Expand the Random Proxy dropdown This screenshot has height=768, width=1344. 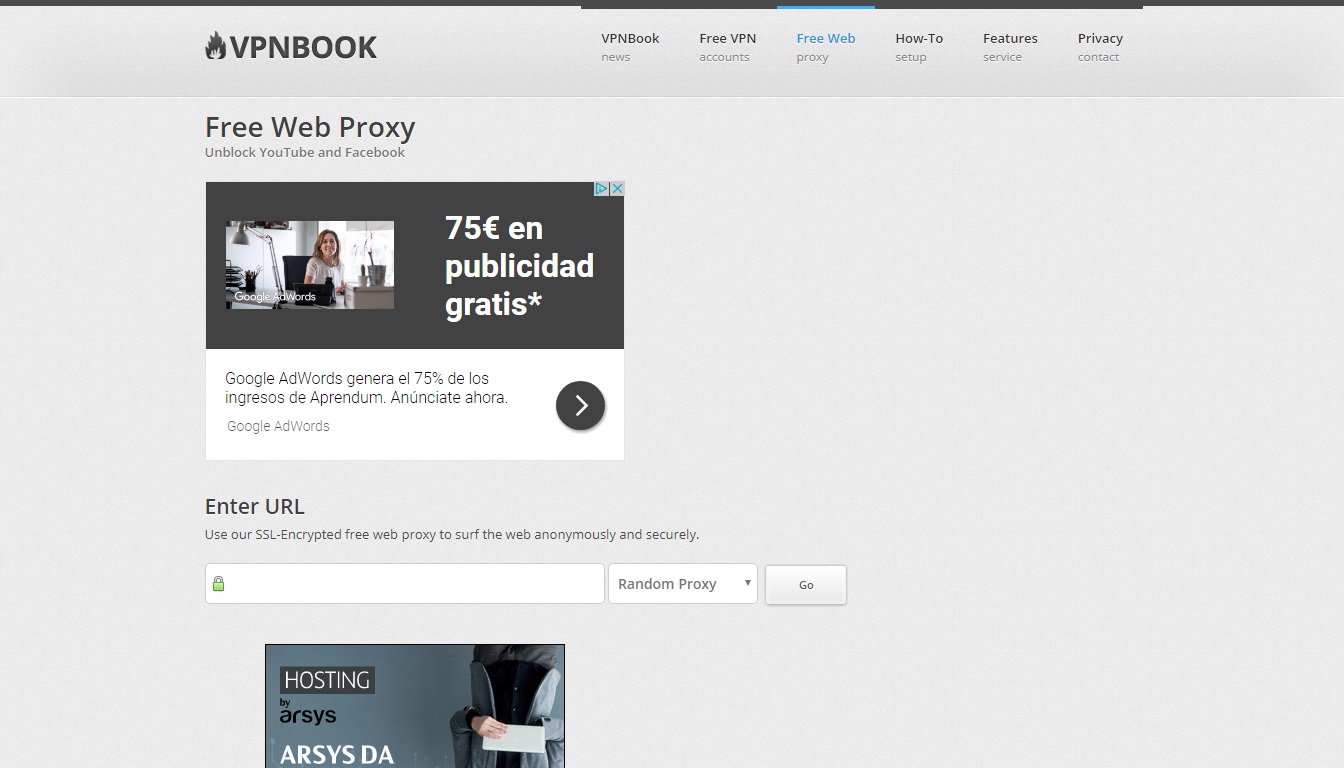[683, 584]
